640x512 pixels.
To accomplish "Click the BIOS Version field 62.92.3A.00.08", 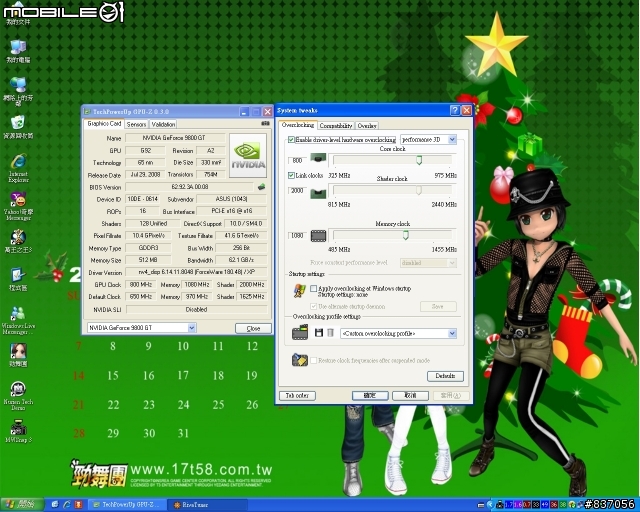I will (190, 187).
